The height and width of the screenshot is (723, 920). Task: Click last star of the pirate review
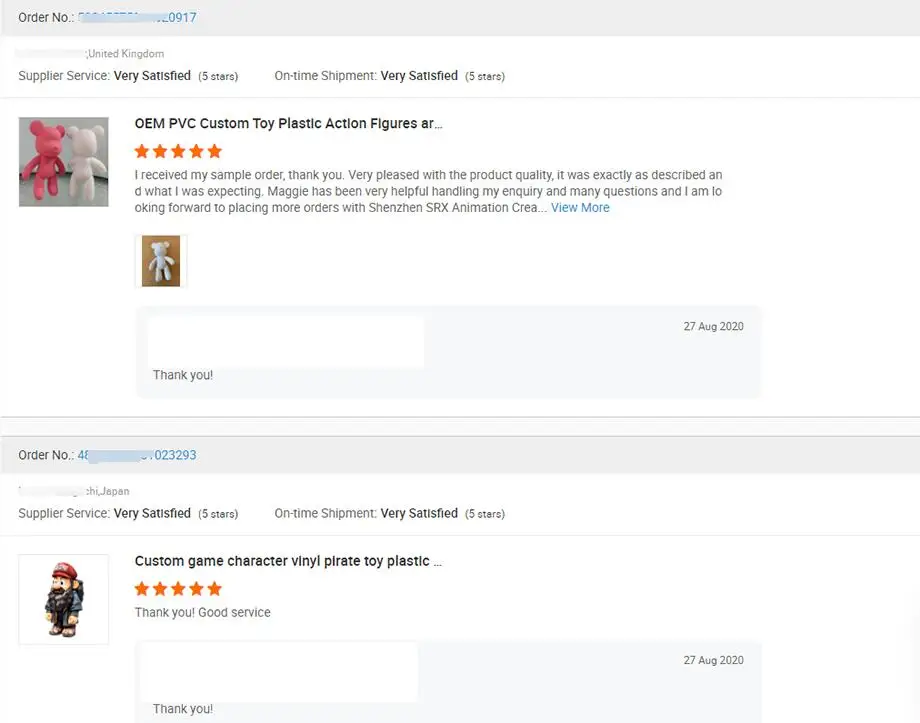coord(214,589)
